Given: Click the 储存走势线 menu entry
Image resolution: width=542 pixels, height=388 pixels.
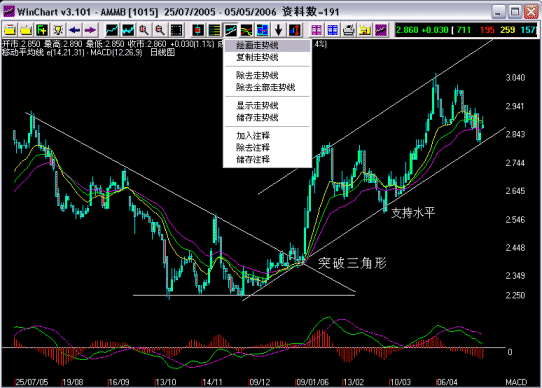Looking at the screenshot, I should [257, 118].
